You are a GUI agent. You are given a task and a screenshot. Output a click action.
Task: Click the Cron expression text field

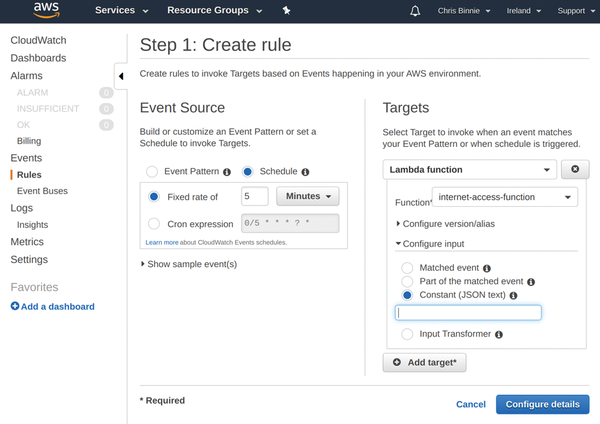pyautogui.click(x=290, y=223)
